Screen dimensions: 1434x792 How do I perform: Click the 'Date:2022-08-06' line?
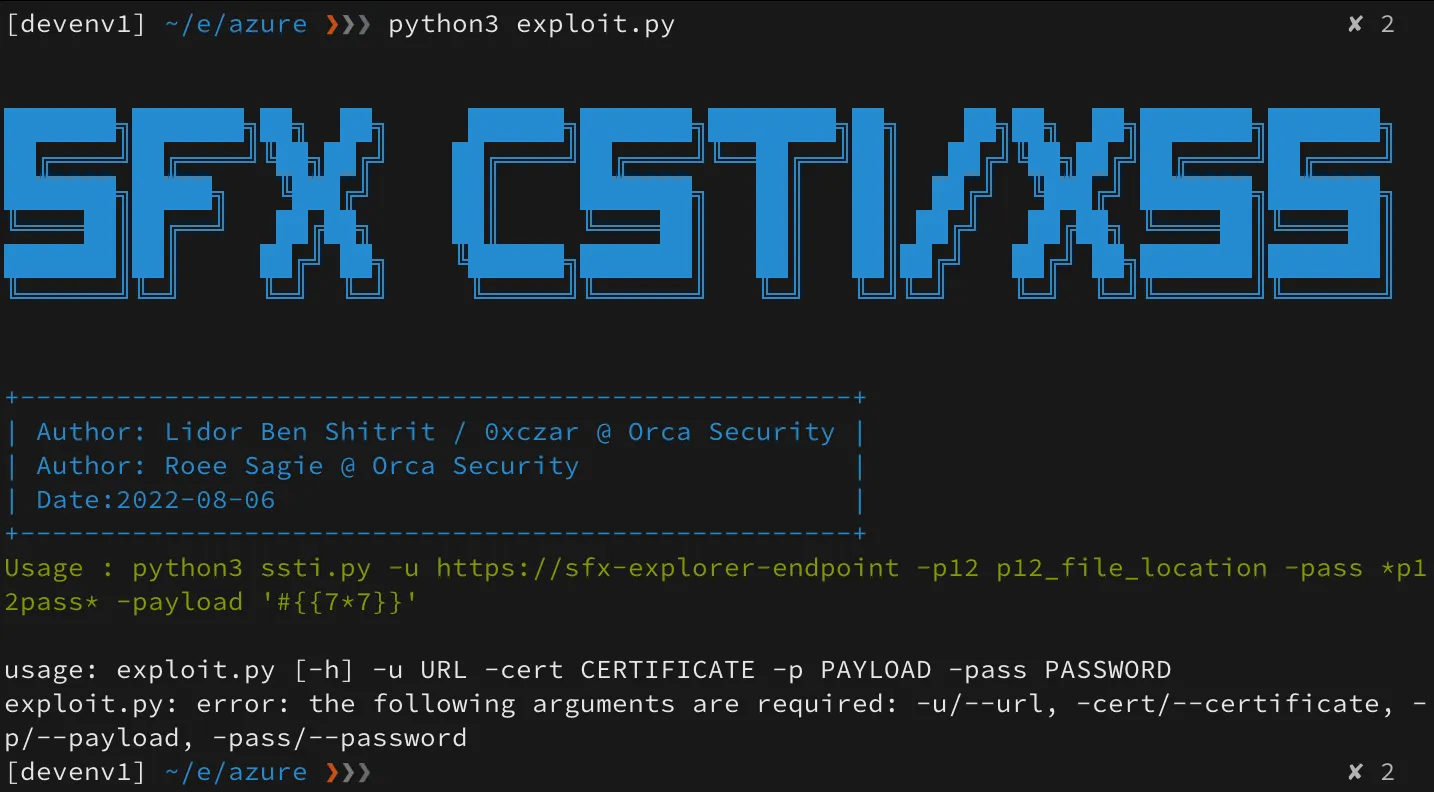coord(156,500)
